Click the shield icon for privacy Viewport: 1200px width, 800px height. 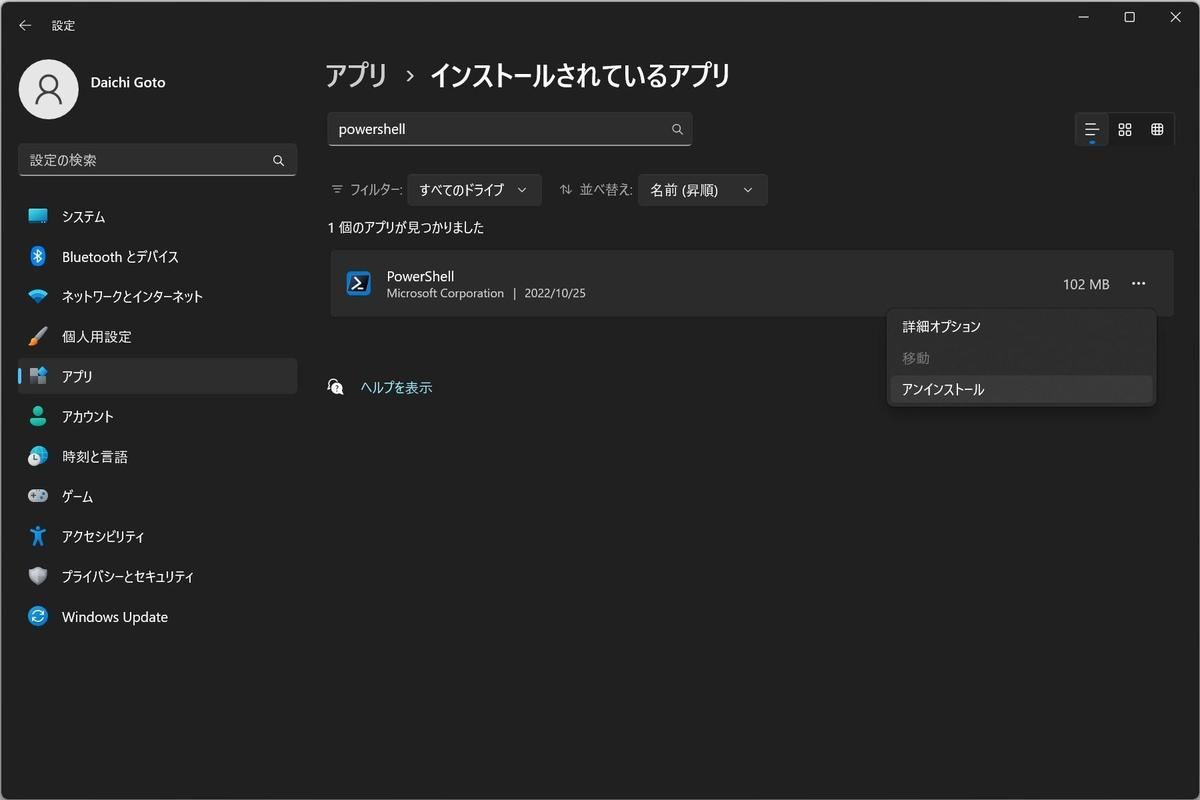[38, 576]
